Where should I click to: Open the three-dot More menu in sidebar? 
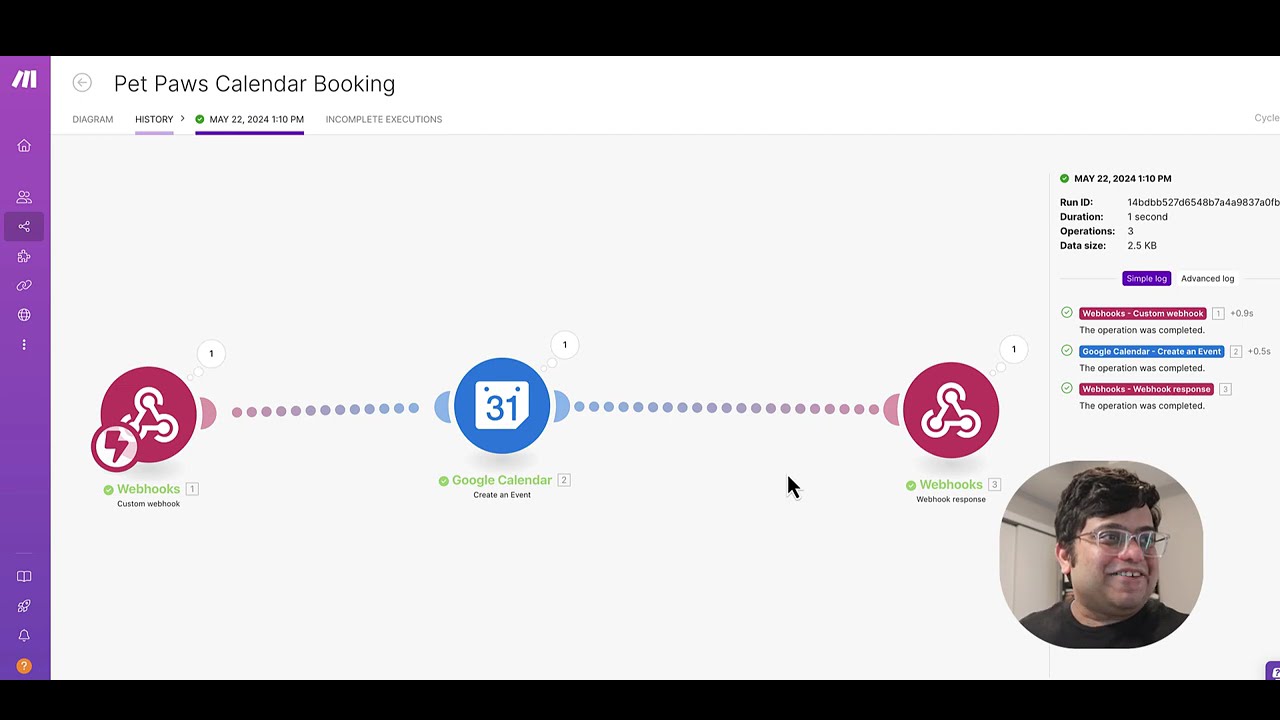coord(24,345)
